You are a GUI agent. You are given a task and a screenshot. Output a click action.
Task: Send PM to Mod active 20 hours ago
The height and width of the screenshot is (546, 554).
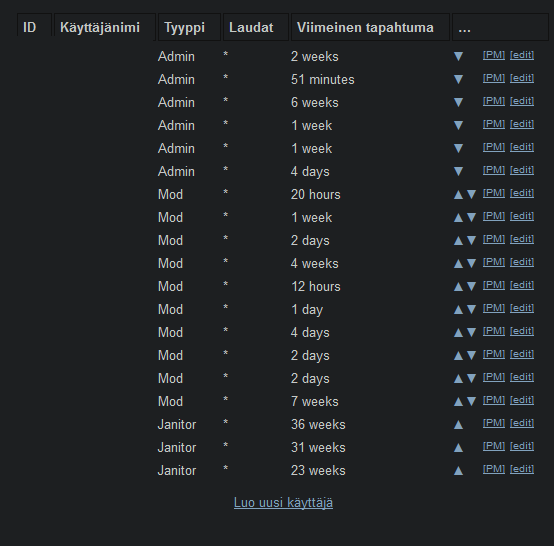pos(494,193)
